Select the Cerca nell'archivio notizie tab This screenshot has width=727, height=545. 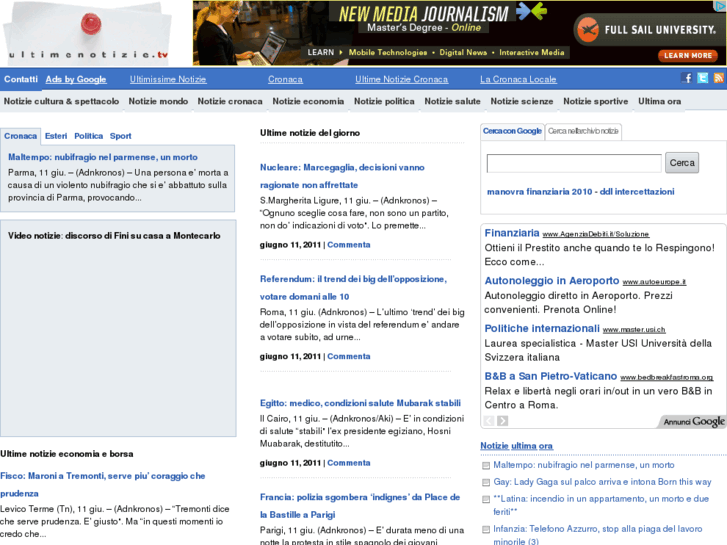click(x=583, y=131)
